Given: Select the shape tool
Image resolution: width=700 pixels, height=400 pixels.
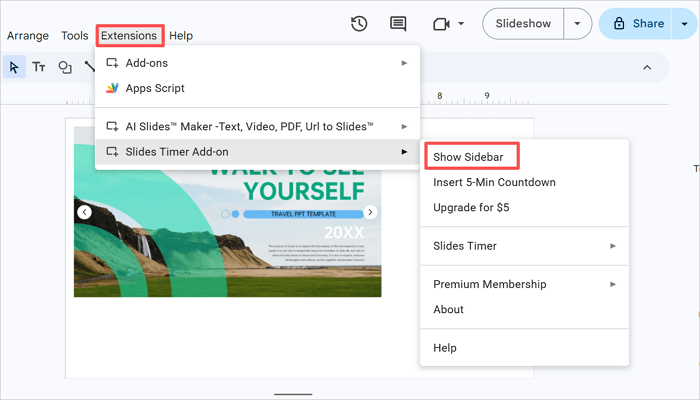Looking at the screenshot, I should click(x=65, y=67).
